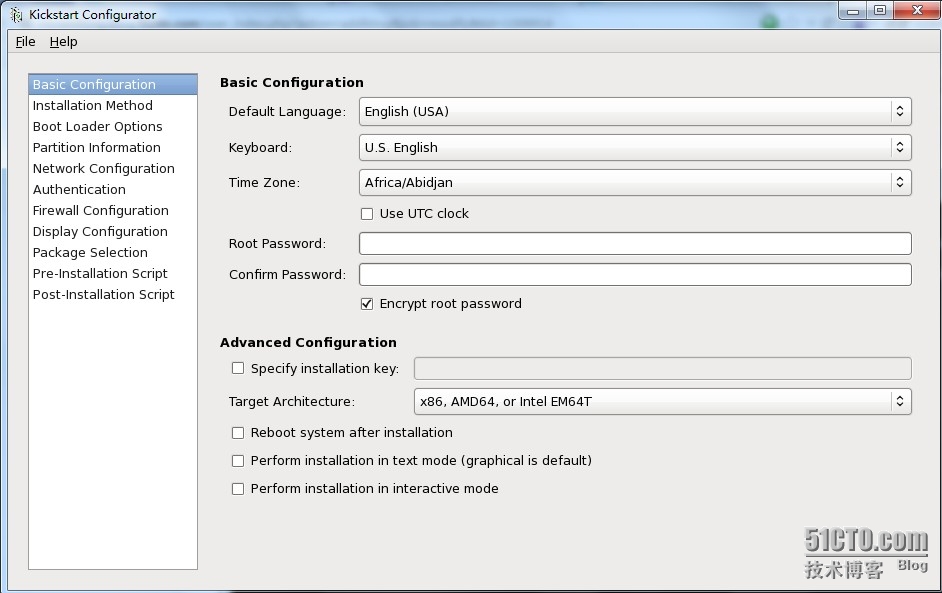Image resolution: width=942 pixels, height=593 pixels.
Task: Open Network Configuration section
Action: 113,168
